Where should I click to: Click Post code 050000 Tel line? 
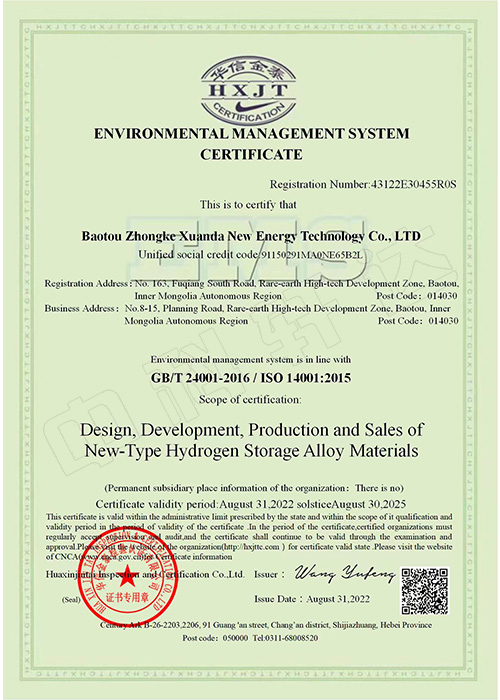pyautogui.click(x=250, y=638)
